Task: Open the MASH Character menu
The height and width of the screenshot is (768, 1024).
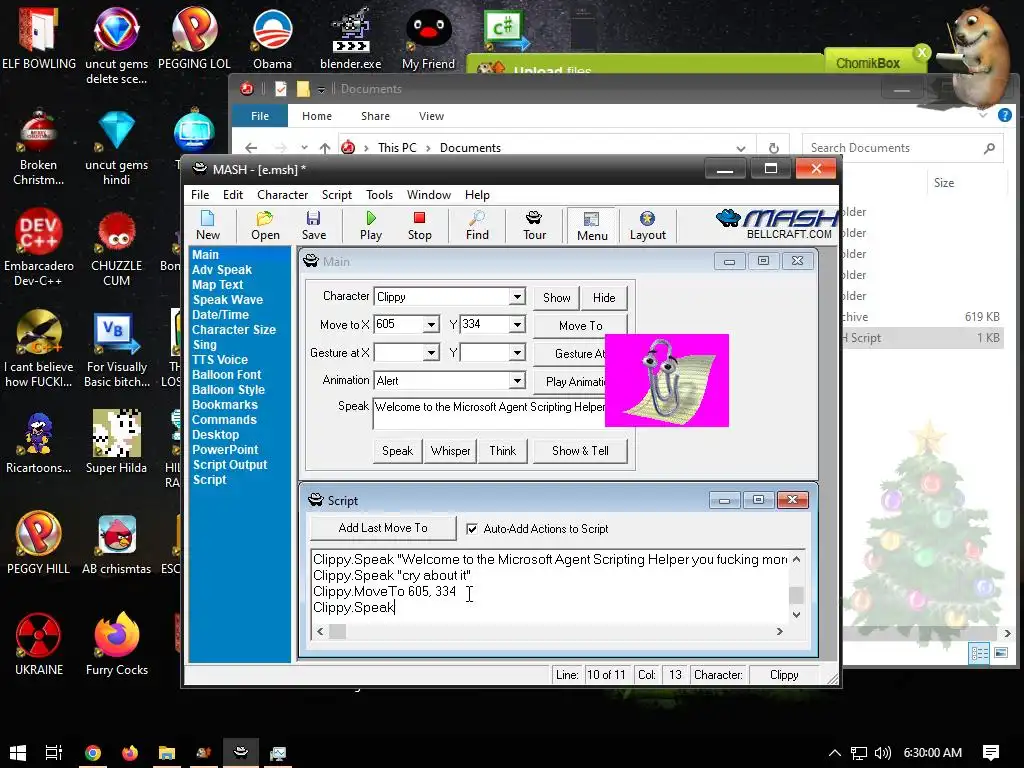Action: 282,195
